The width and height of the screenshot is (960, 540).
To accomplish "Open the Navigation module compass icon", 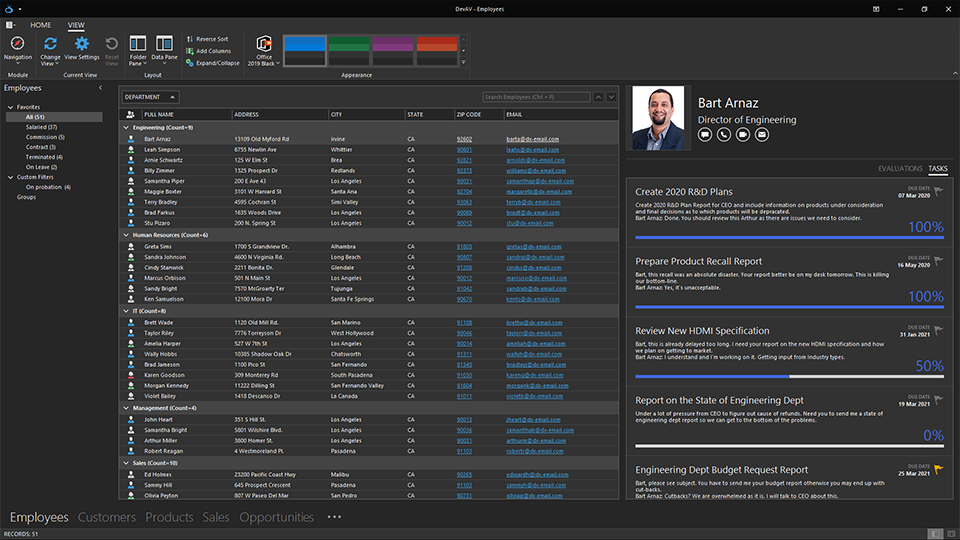I will 17,45.
